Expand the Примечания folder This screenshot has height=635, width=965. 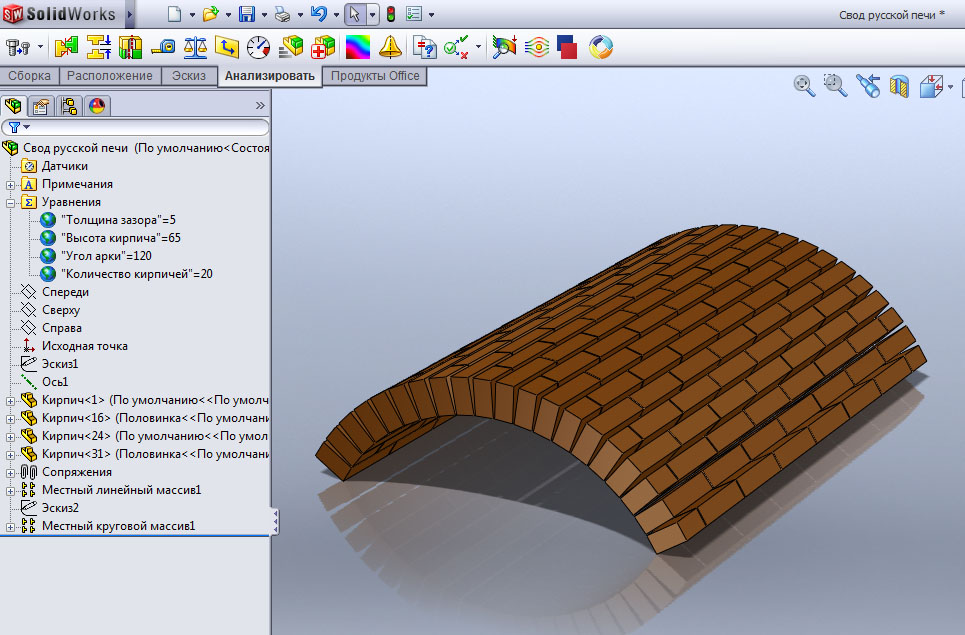click(11, 184)
